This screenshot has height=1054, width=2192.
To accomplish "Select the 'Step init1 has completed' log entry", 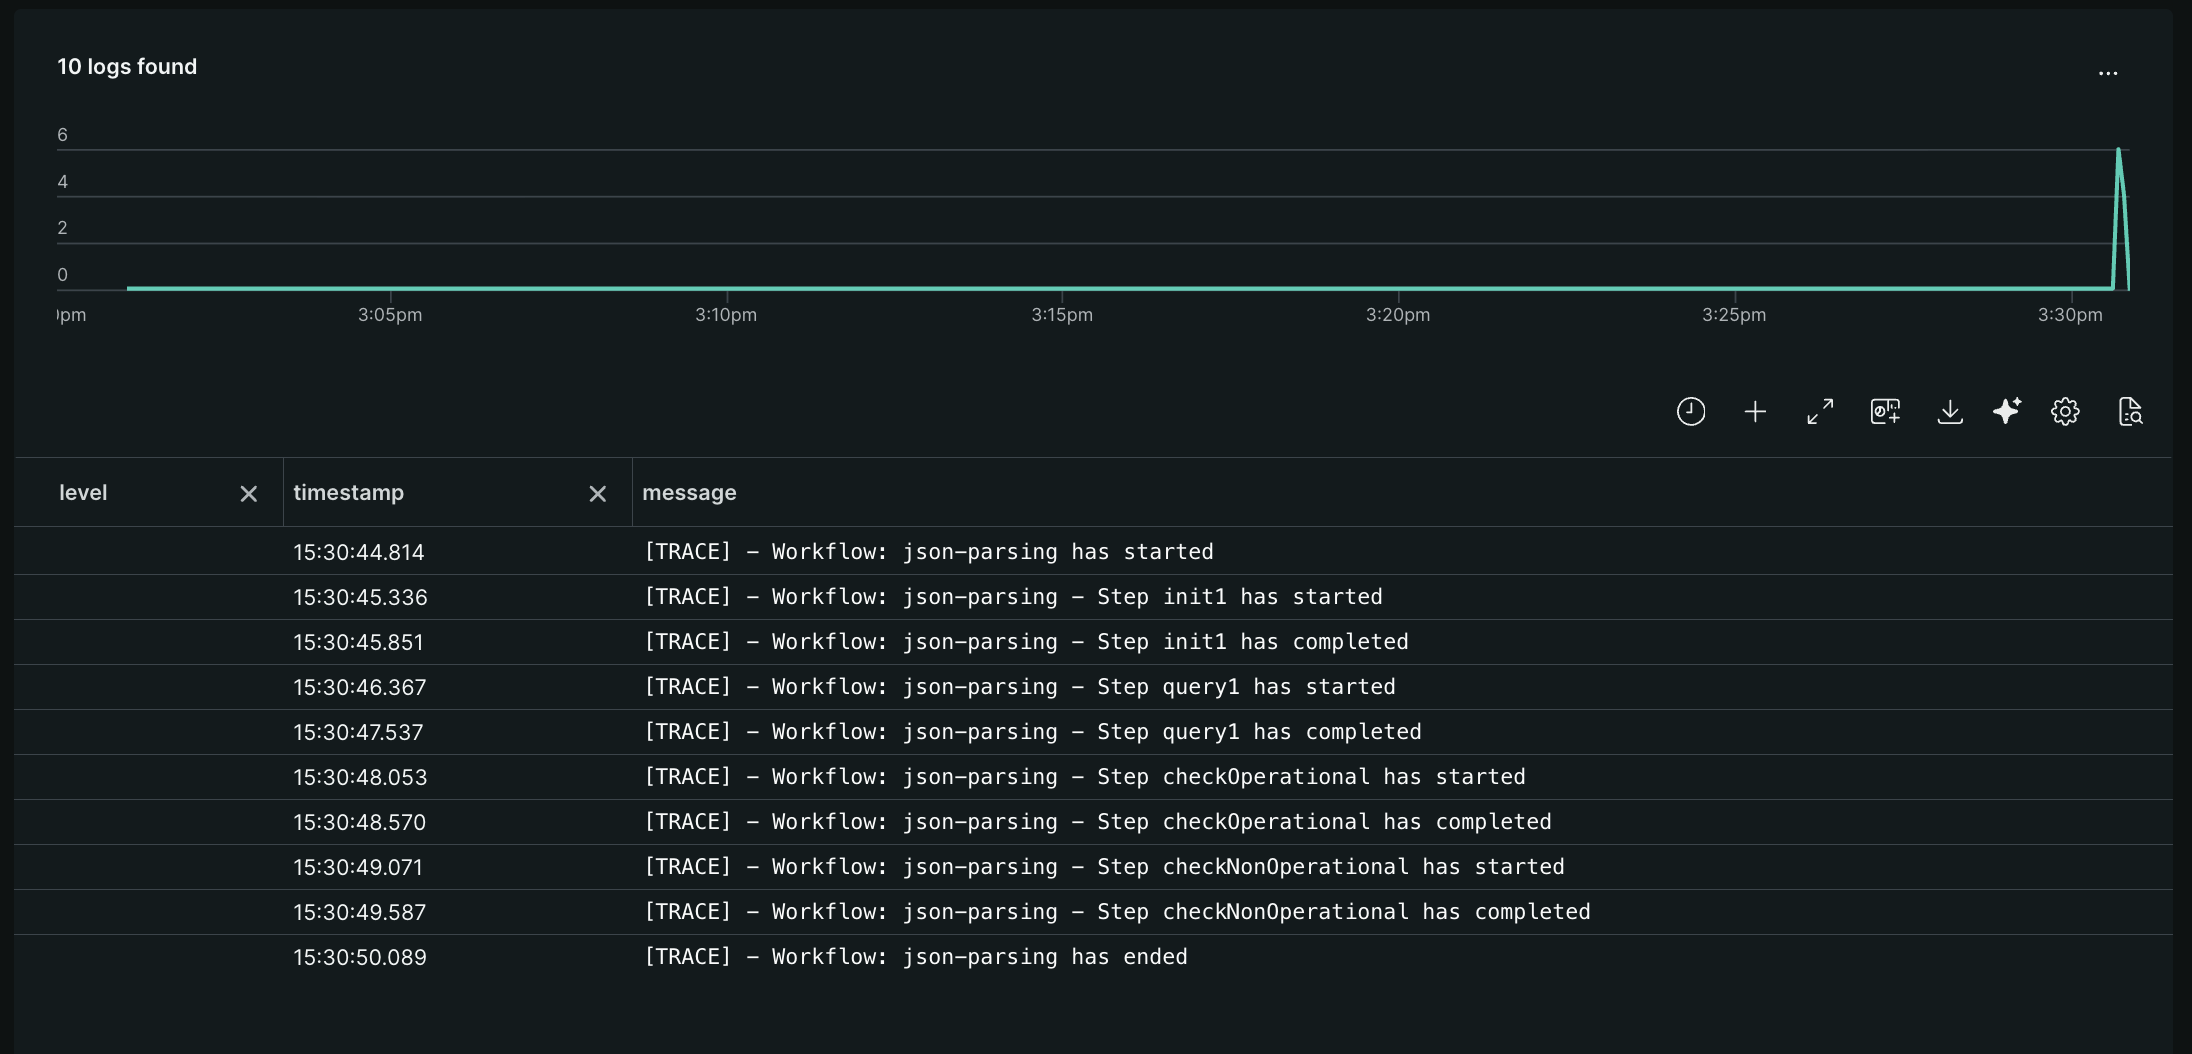I will pyautogui.click(x=1025, y=642).
